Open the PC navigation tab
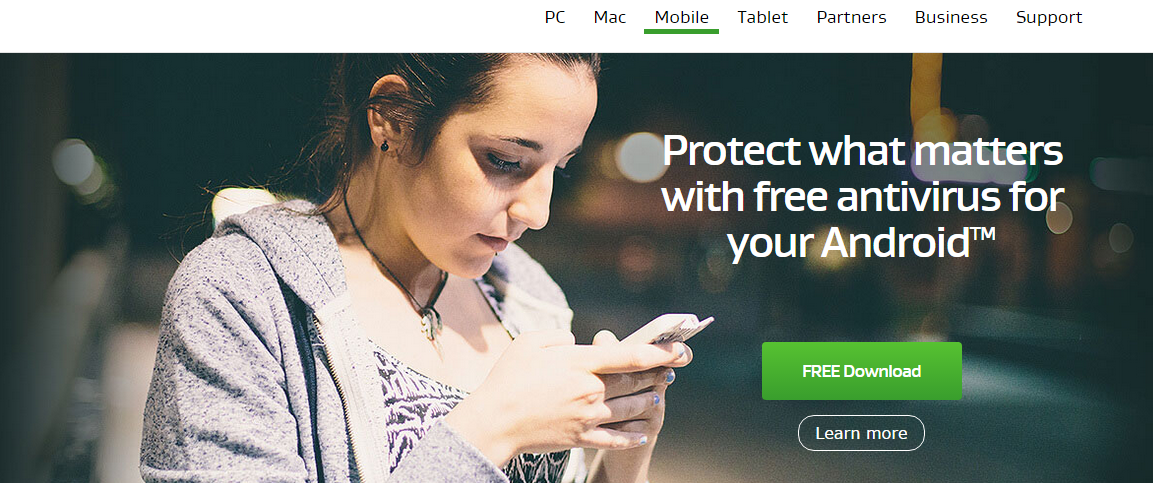This screenshot has width=1153, height=483. pos(554,17)
